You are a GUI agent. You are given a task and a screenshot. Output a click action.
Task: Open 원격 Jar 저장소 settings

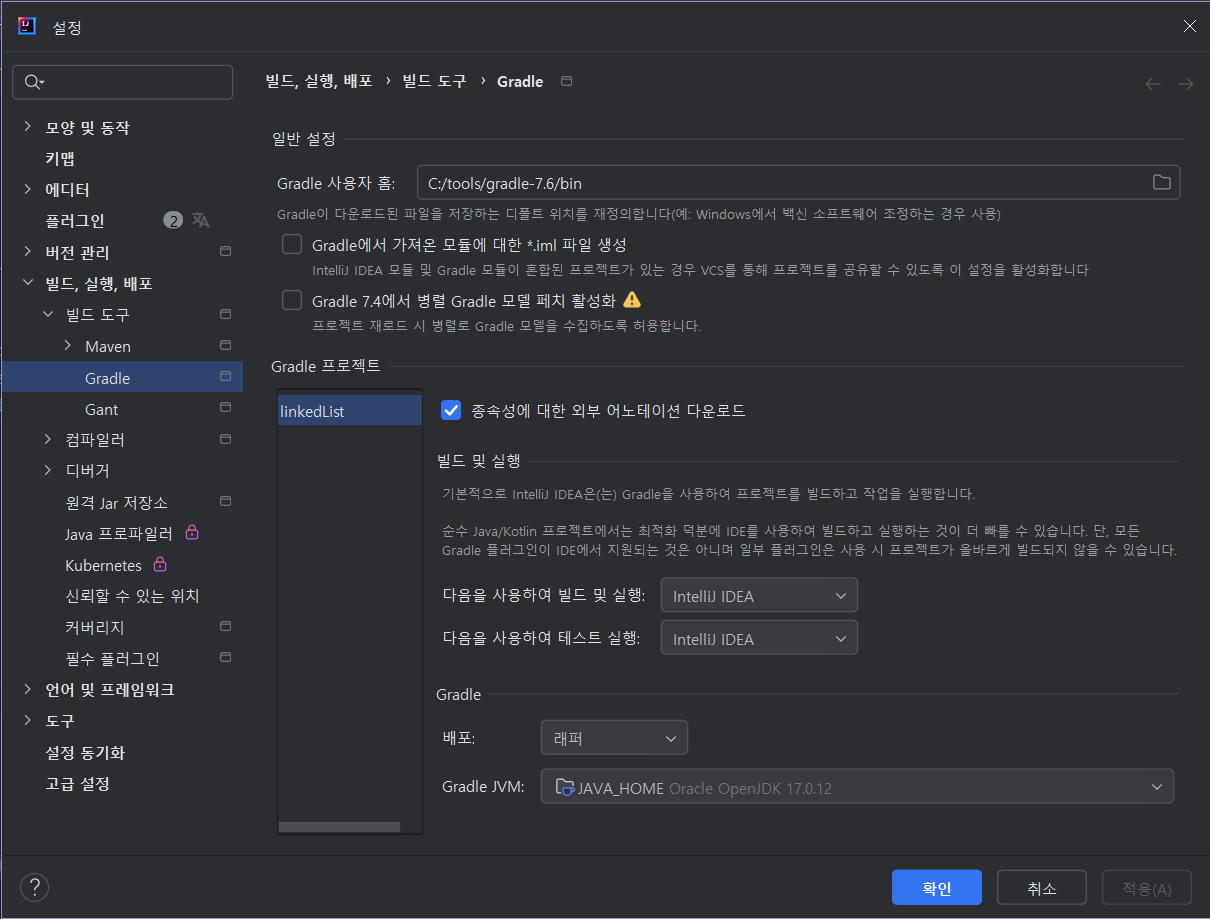pos(116,502)
